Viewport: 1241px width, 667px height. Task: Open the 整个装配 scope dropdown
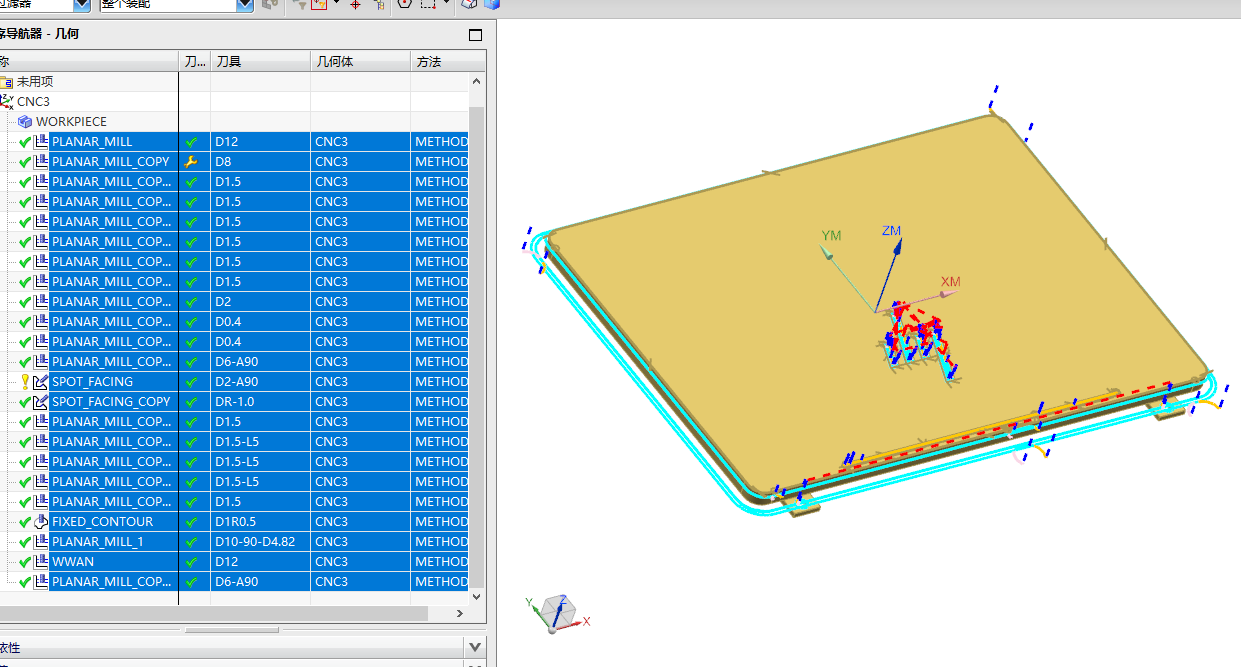pos(244,5)
